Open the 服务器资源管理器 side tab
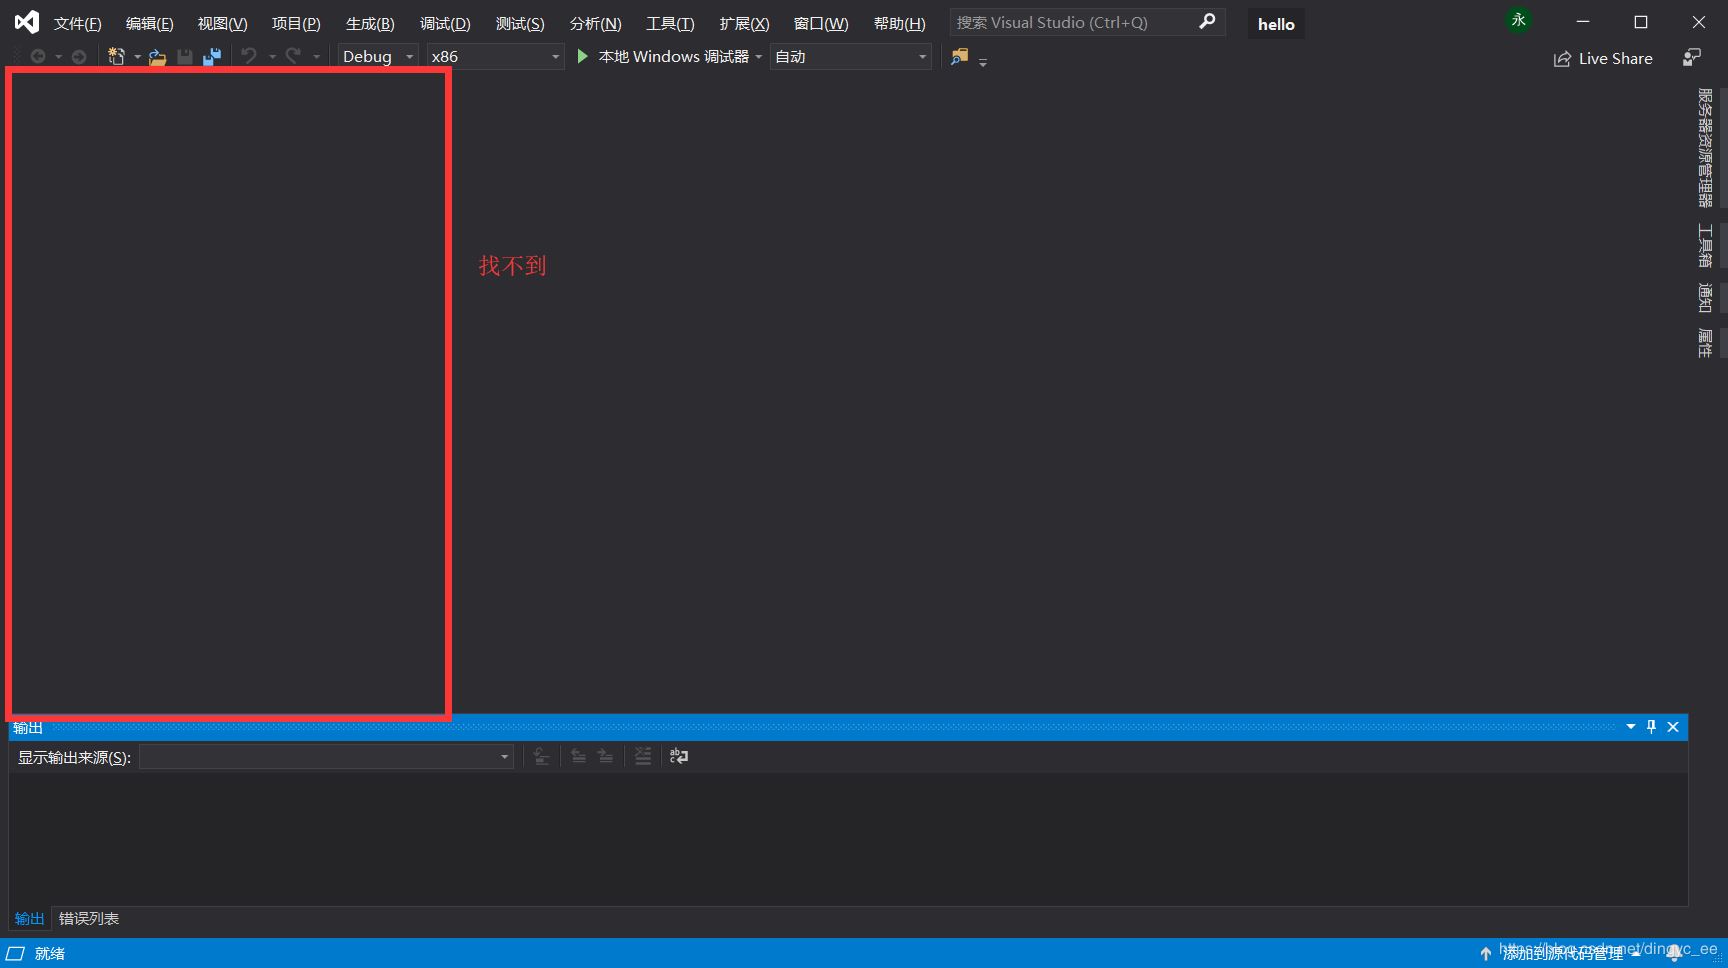 pos(1705,148)
